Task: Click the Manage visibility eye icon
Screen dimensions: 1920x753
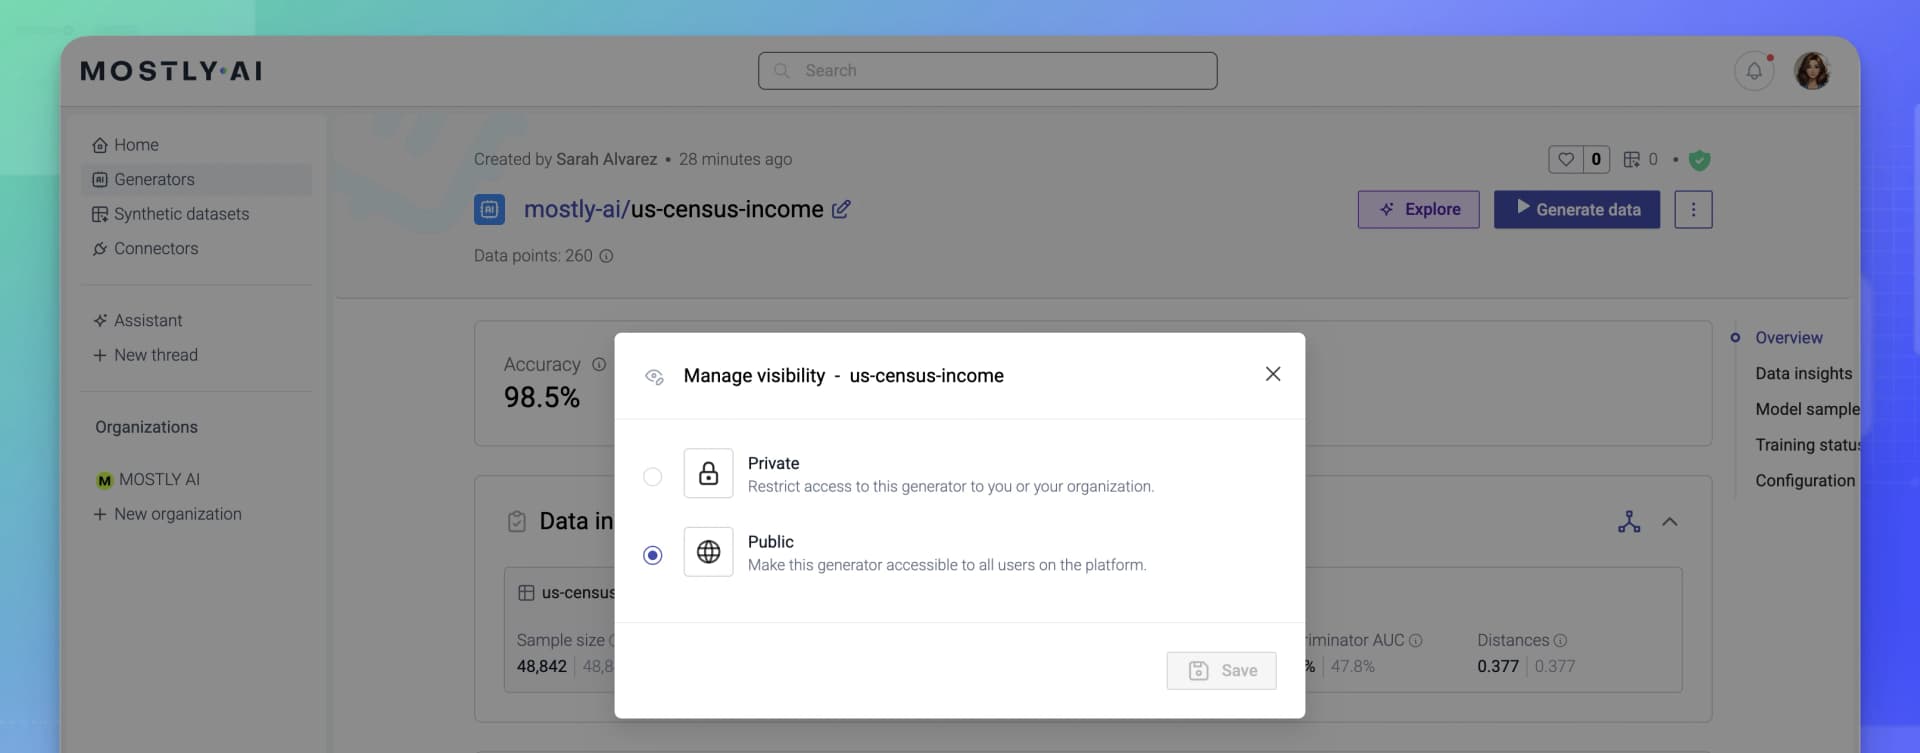Action: point(654,377)
